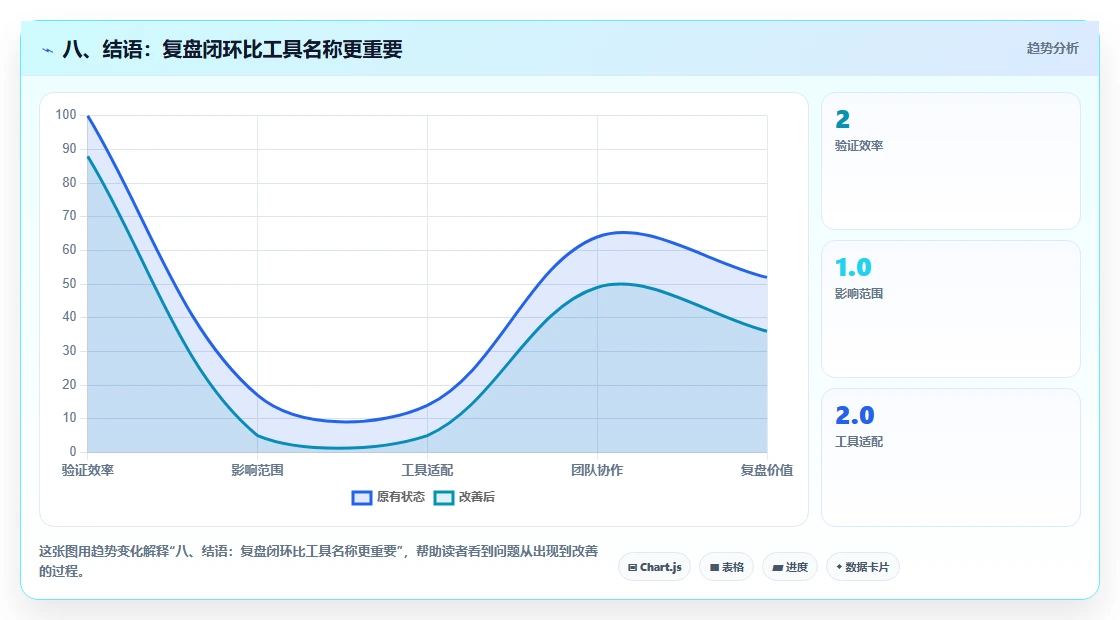
Task: Click the value 2 in the 验证效率 card
Action: coord(843,119)
